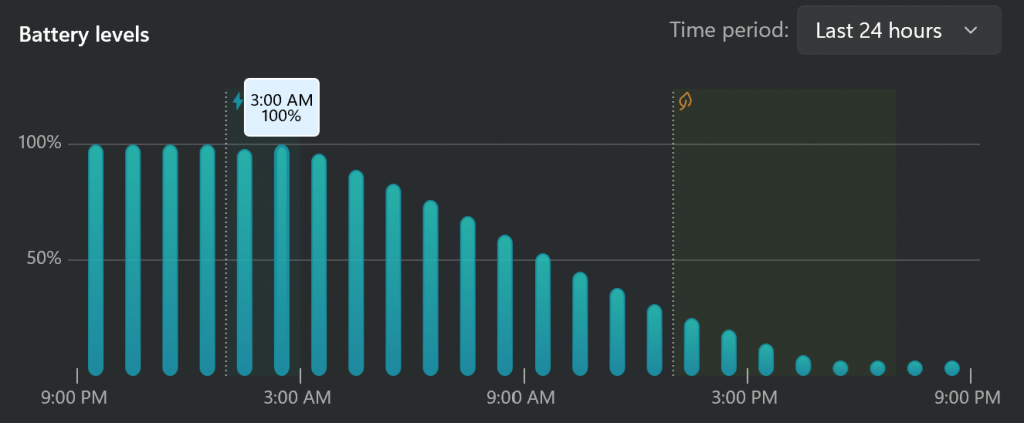Click the orange battery saver leaf icon
The height and width of the screenshot is (423, 1024).
pos(684,101)
